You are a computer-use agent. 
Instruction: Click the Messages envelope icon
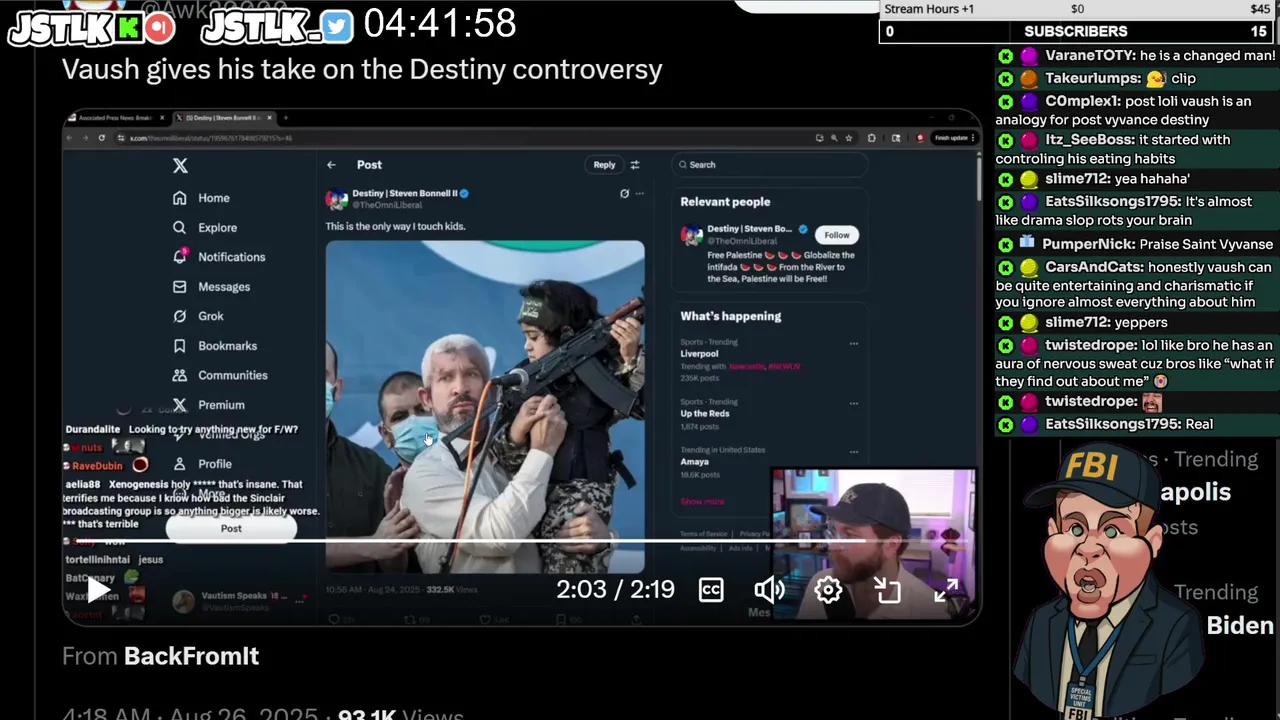[179, 286]
